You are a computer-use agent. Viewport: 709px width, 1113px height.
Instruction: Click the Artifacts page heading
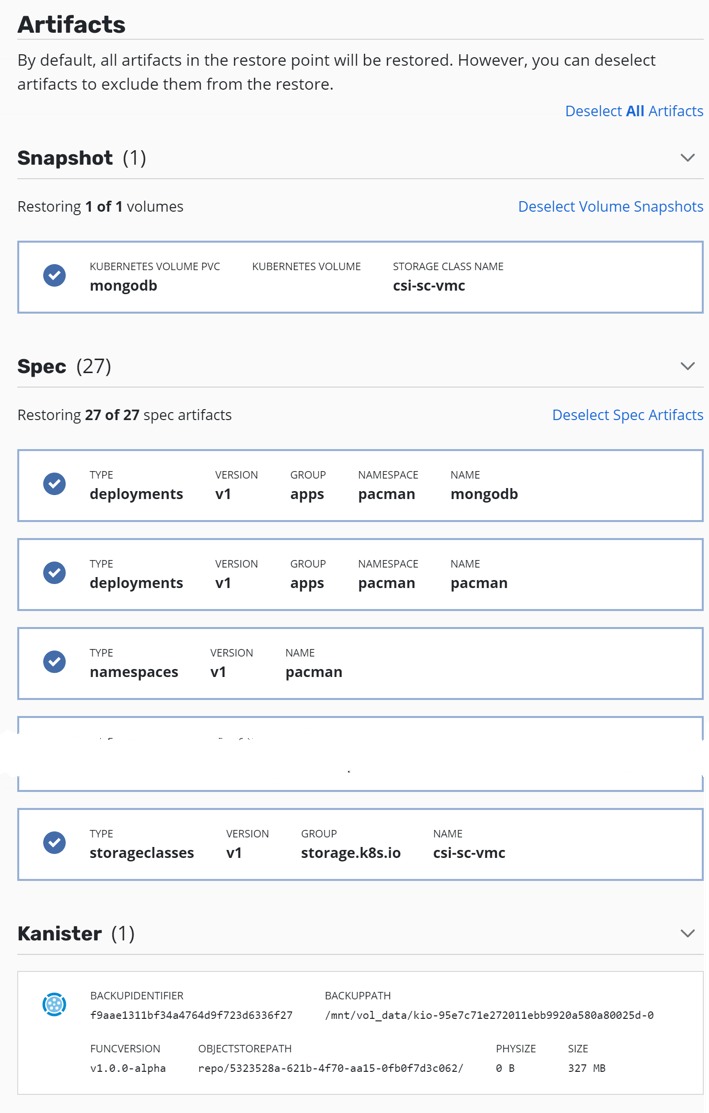(71, 25)
